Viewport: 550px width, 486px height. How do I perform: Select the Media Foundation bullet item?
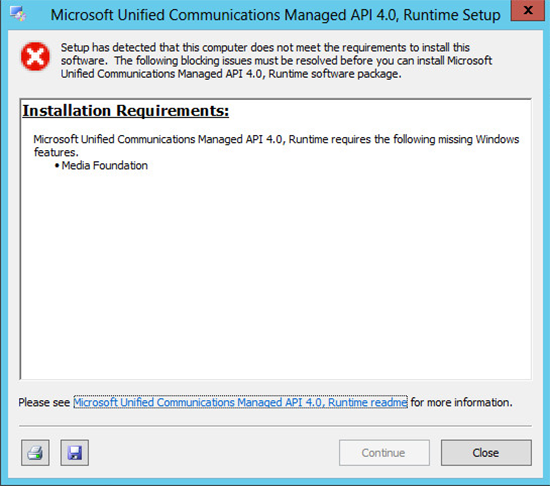coord(105,166)
